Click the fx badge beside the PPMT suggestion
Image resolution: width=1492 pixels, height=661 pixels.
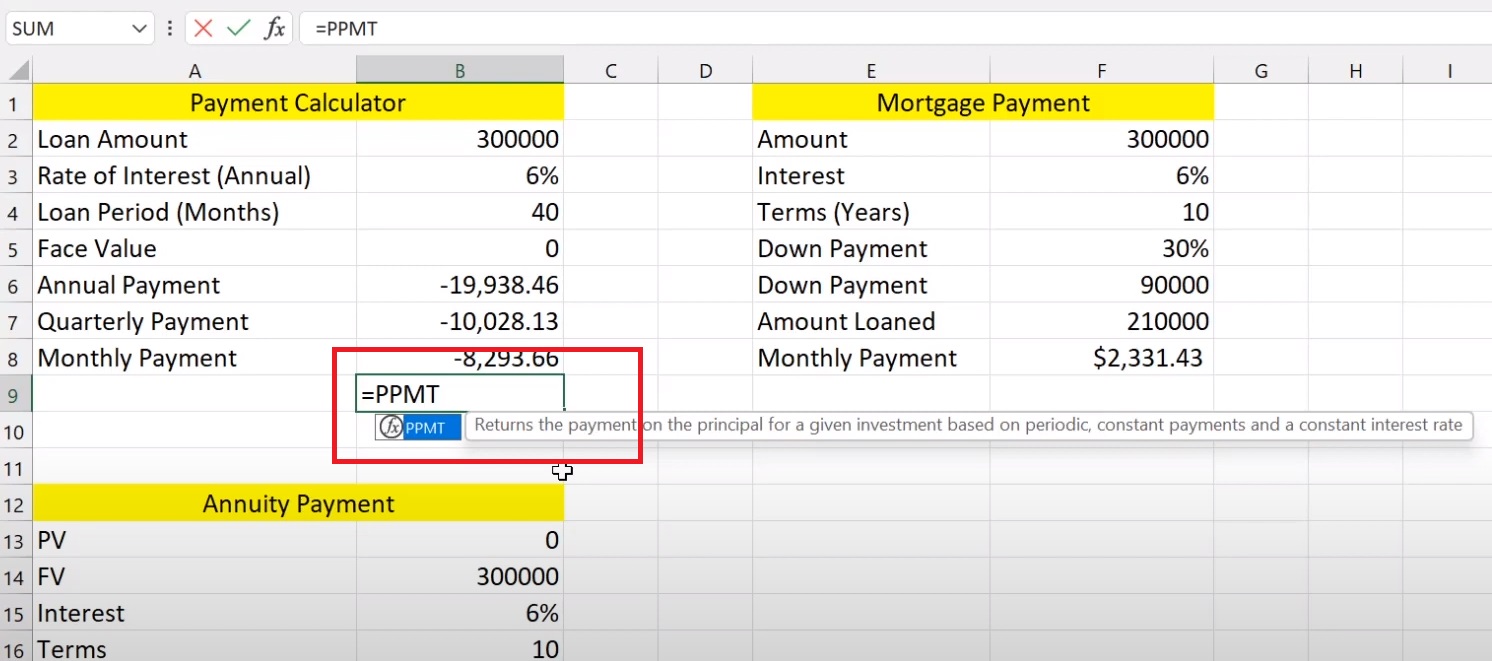(x=388, y=427)
